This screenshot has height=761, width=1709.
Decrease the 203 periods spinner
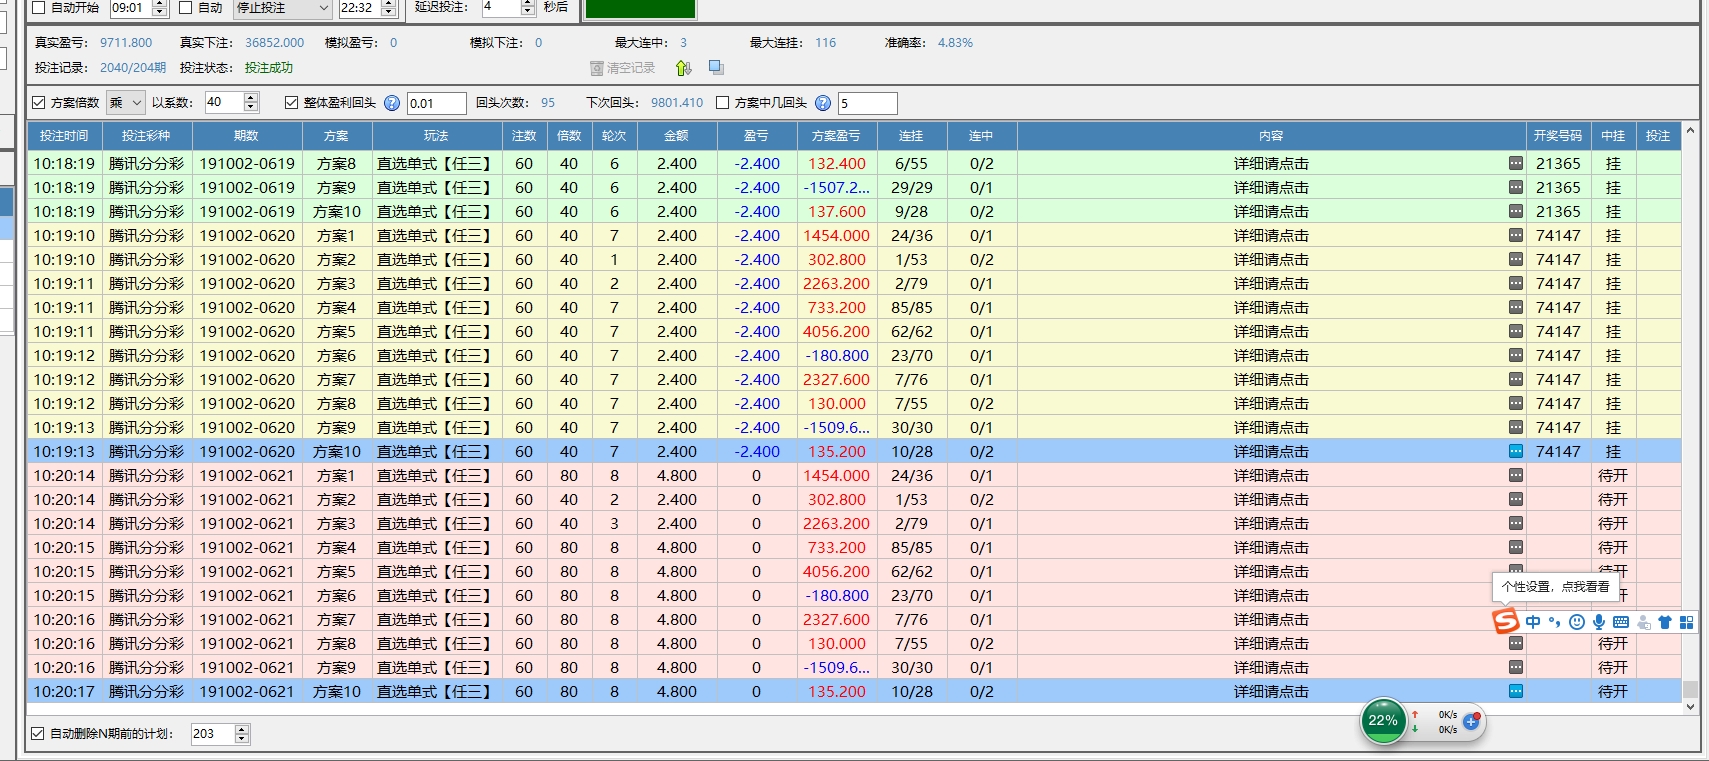click(242, 739)
